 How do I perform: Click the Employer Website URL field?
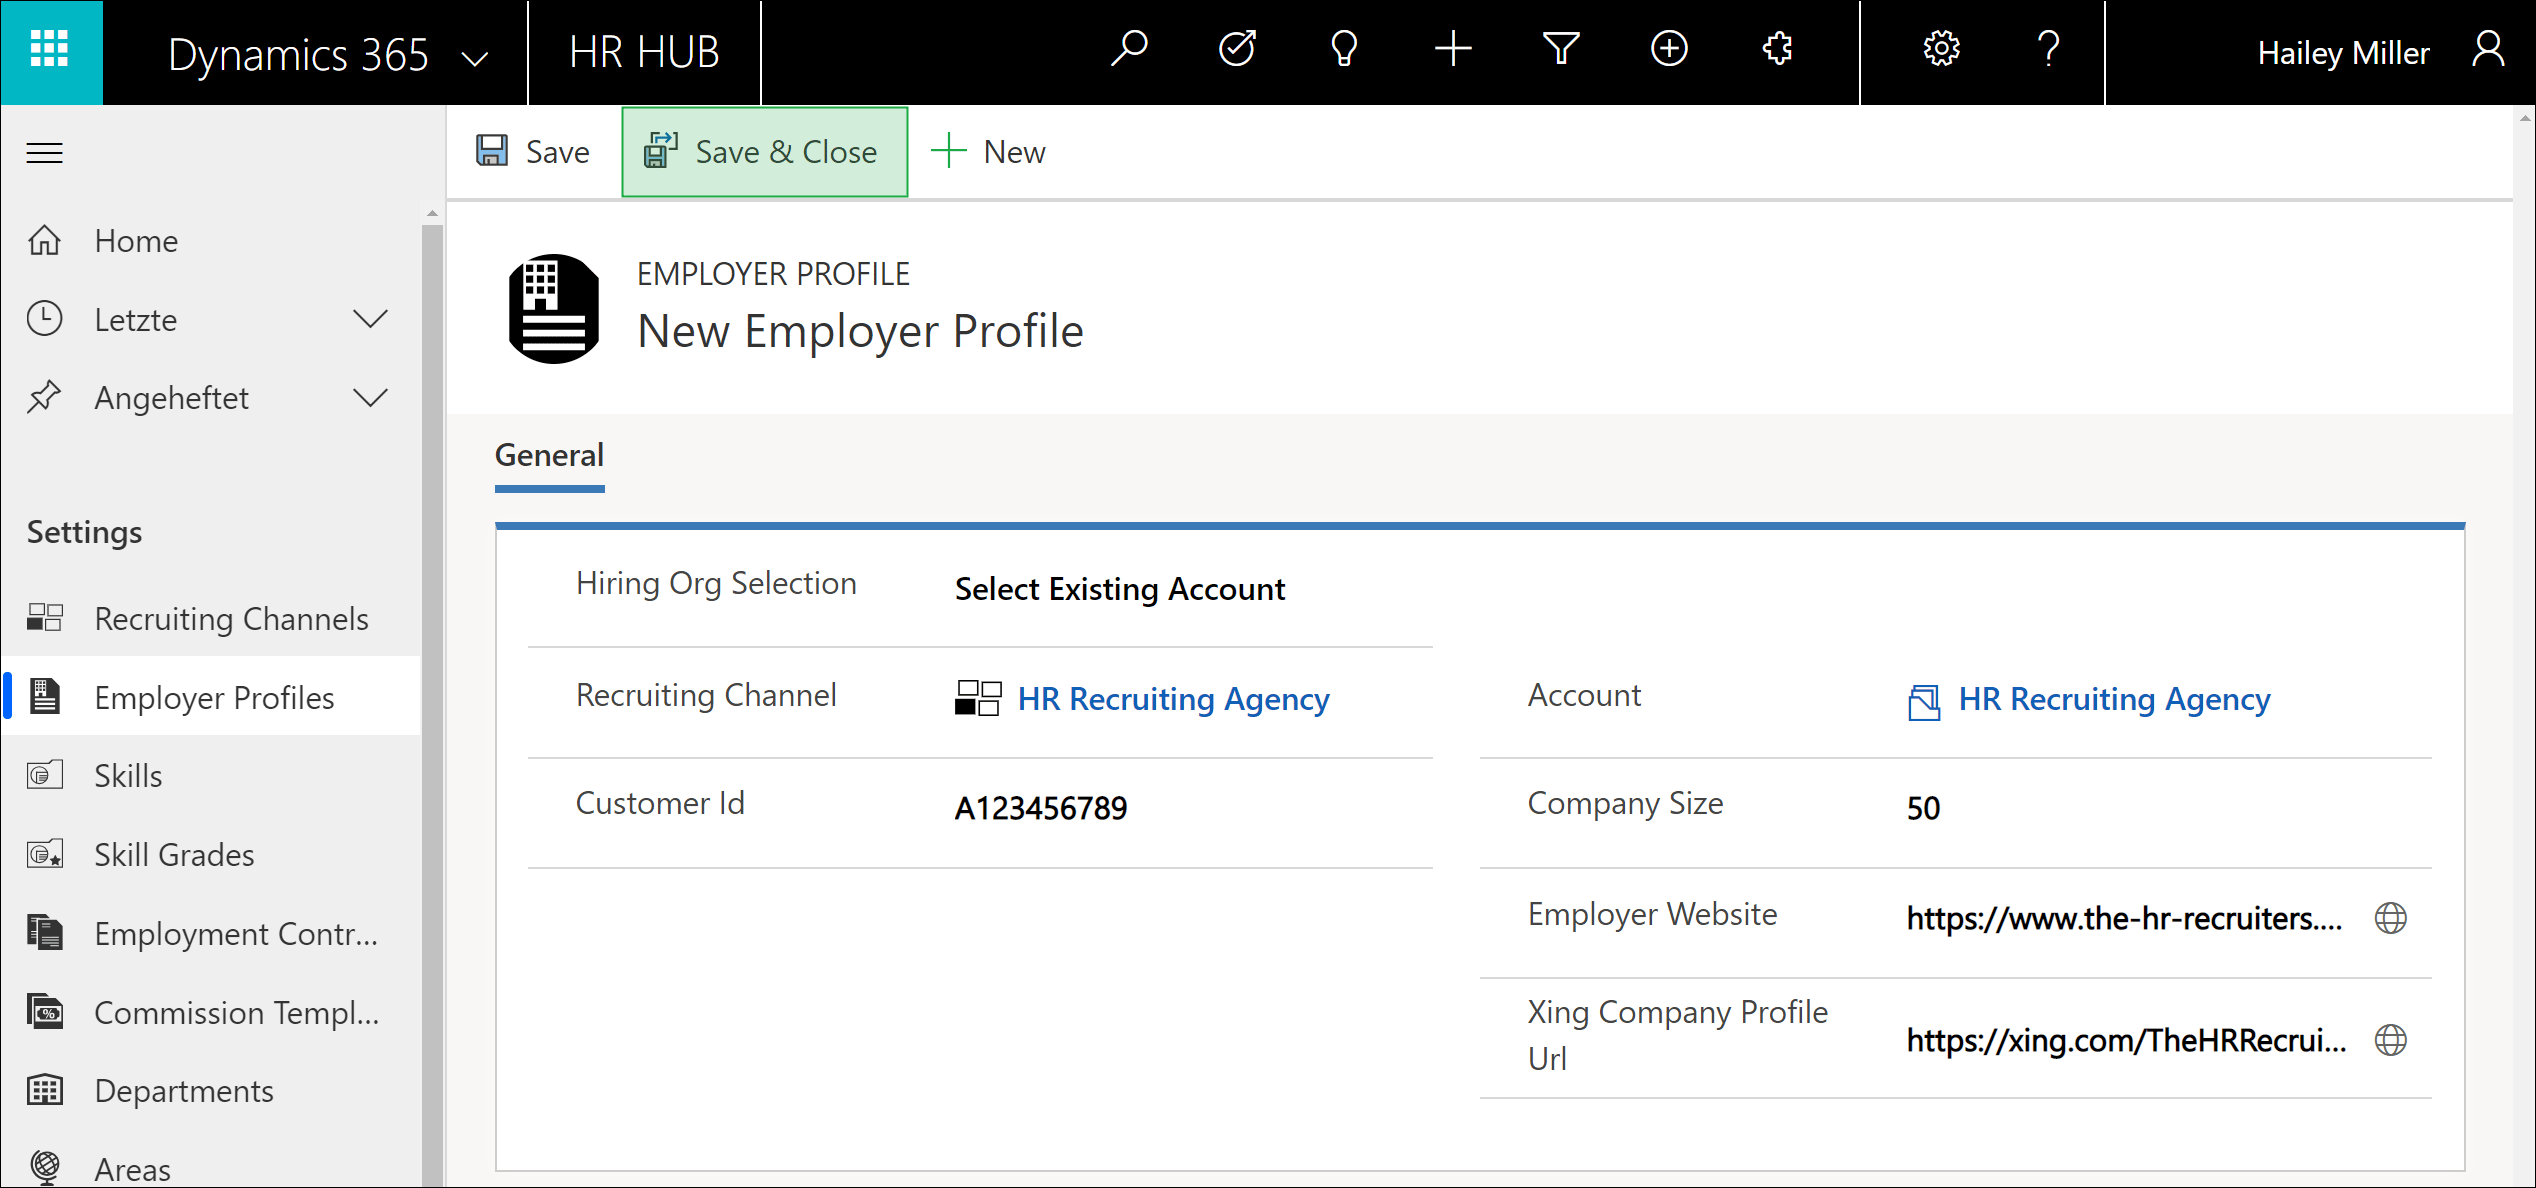click(2124, 918)
